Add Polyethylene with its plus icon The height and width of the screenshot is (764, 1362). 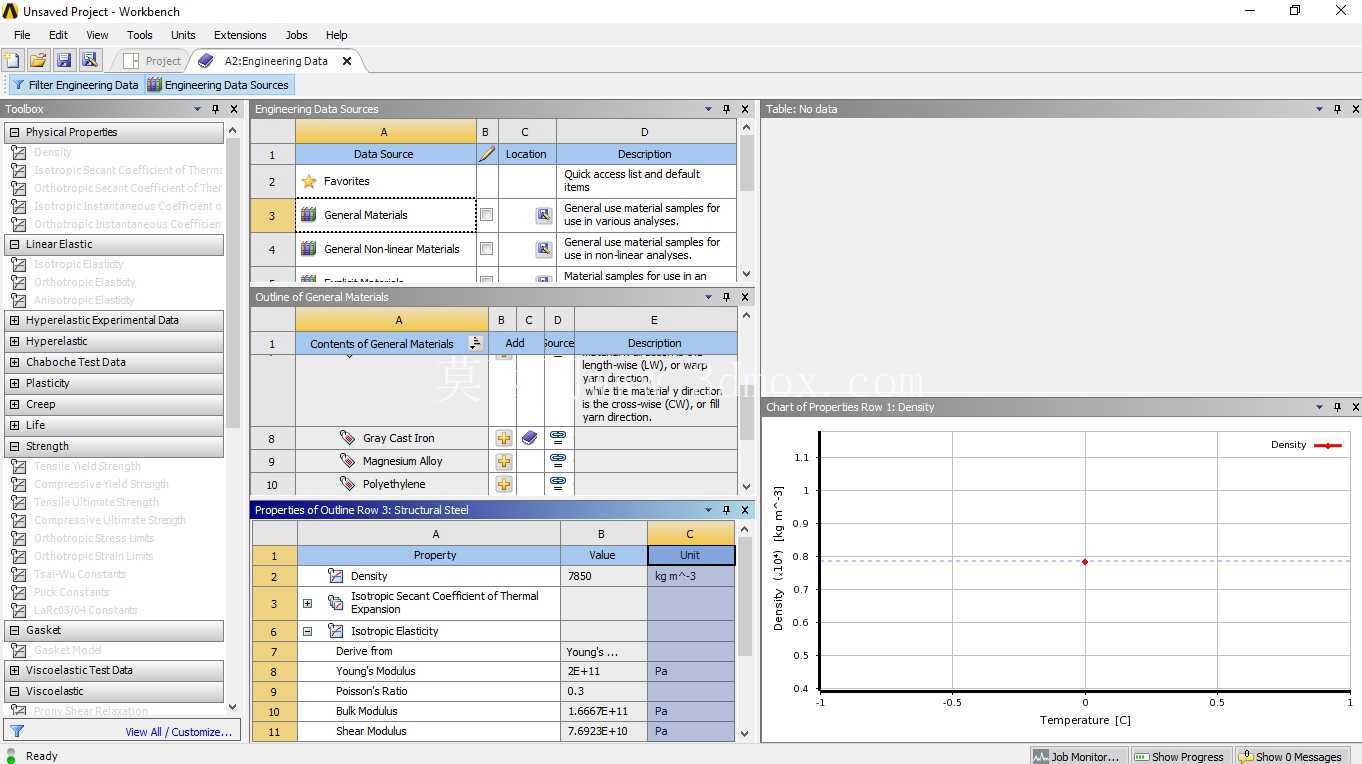(503, 484)
